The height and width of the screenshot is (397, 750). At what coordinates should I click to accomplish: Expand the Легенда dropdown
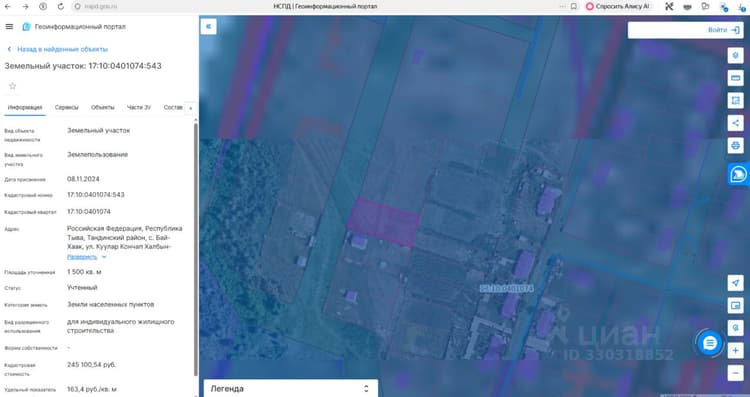[291, 388]
